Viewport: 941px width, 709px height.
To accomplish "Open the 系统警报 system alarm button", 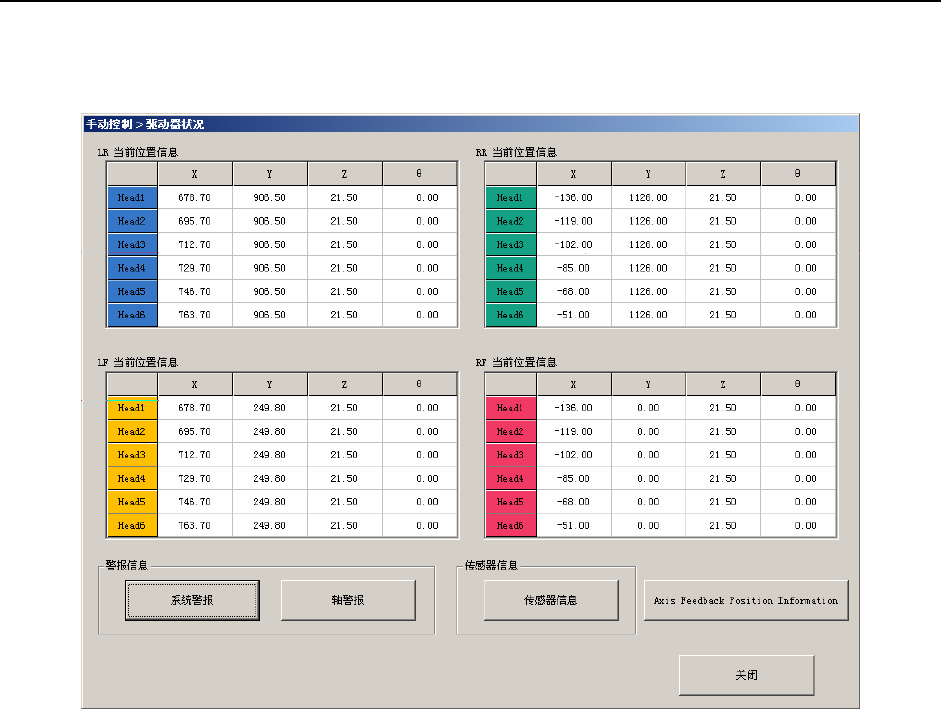I will [x=192, y=600].
